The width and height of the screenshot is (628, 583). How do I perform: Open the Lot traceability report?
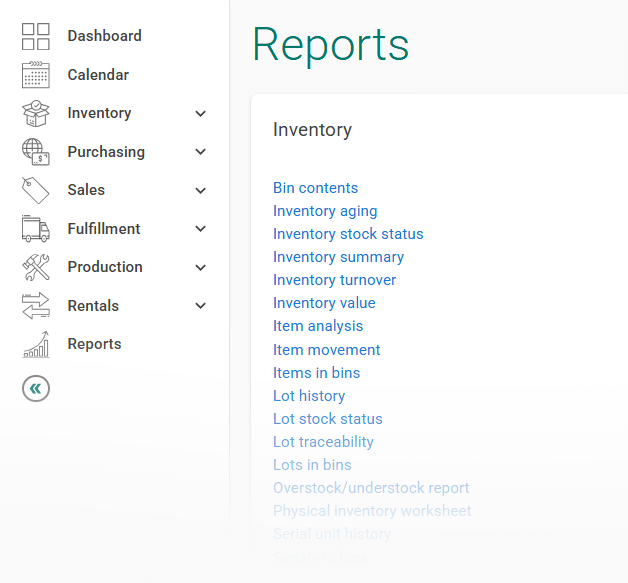(x=323, y=442)
